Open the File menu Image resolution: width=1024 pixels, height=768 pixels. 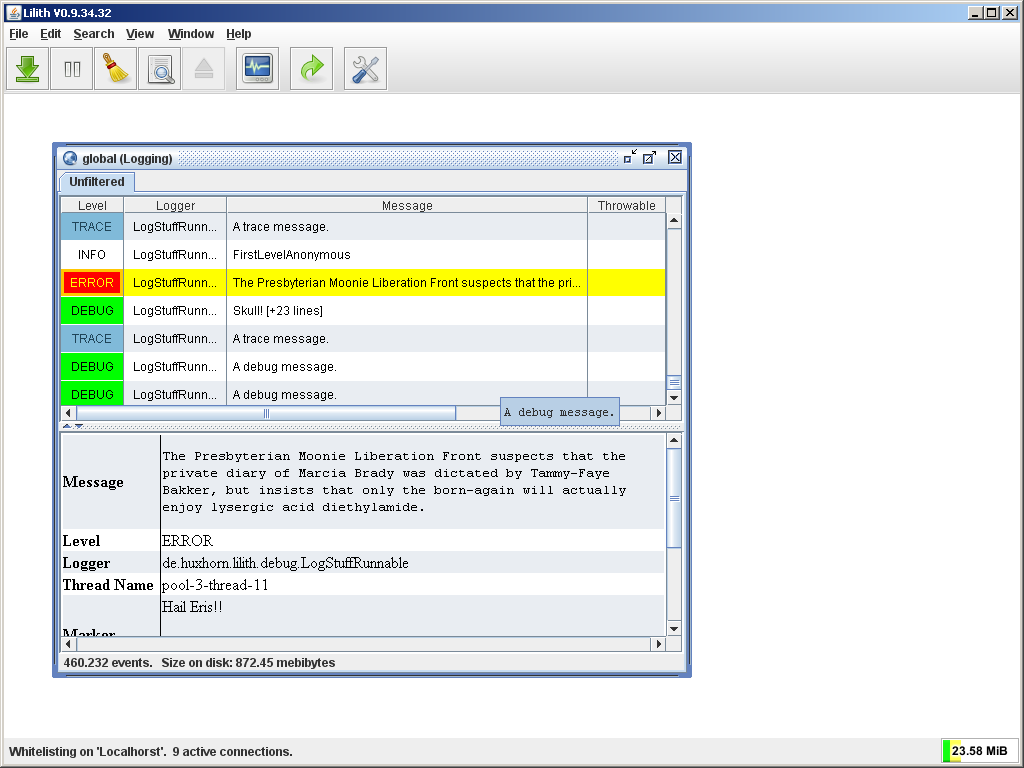point(19,34)
